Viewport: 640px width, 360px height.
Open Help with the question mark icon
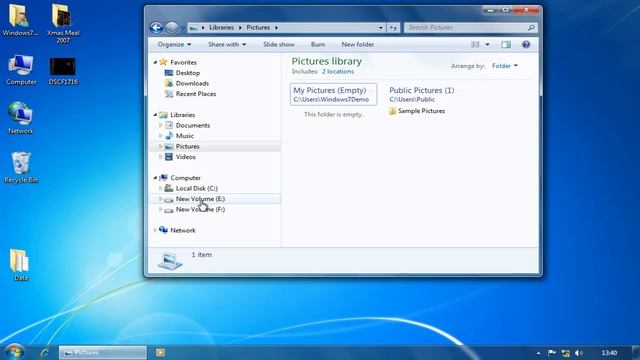(x=526, y=44)
